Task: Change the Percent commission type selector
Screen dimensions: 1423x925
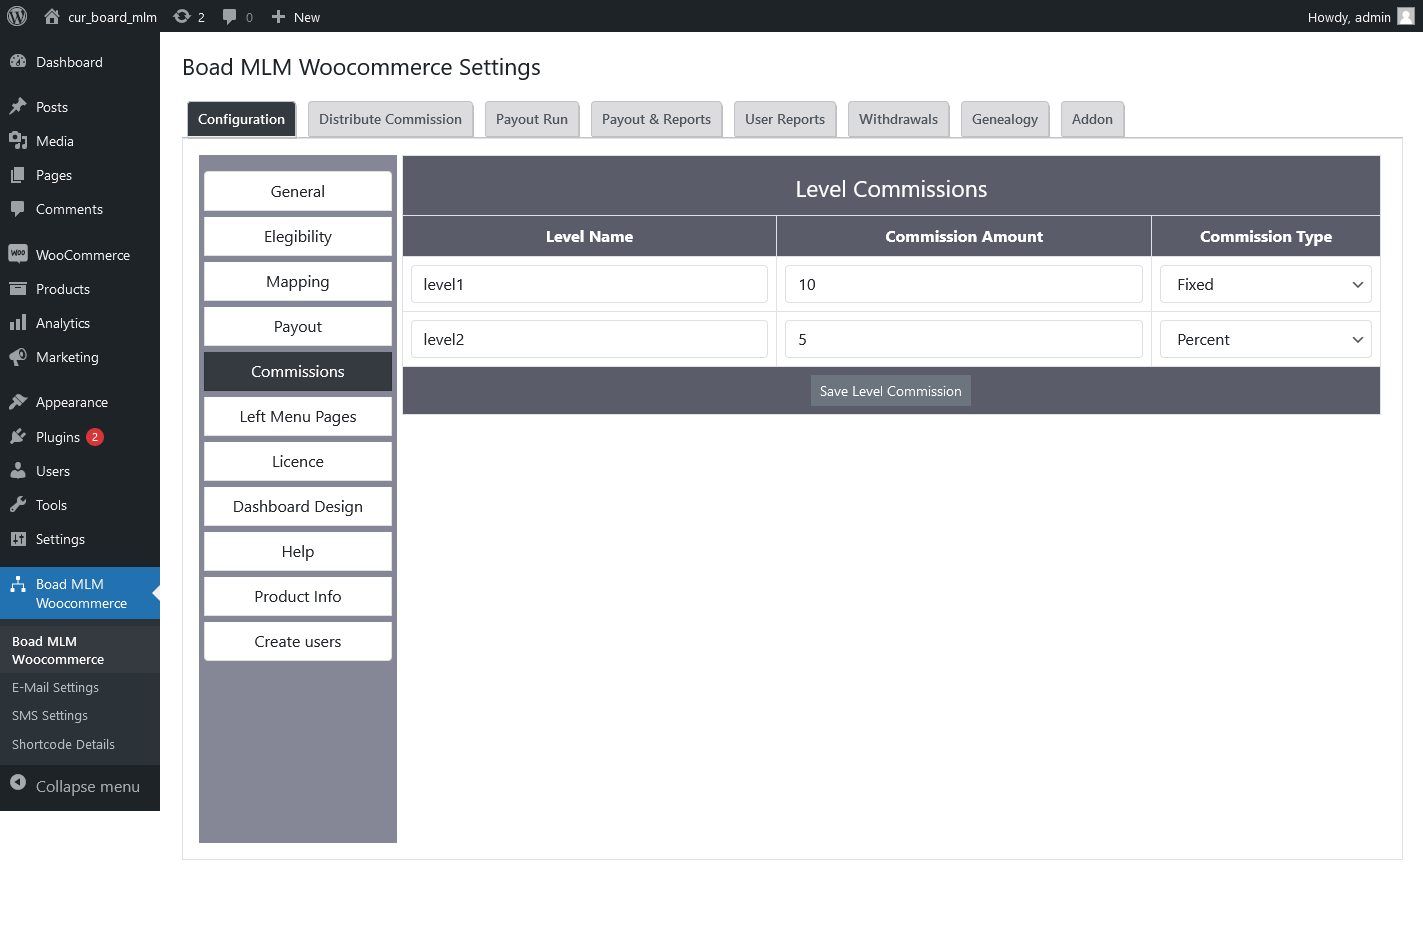Action: (x=1265, y=339)
